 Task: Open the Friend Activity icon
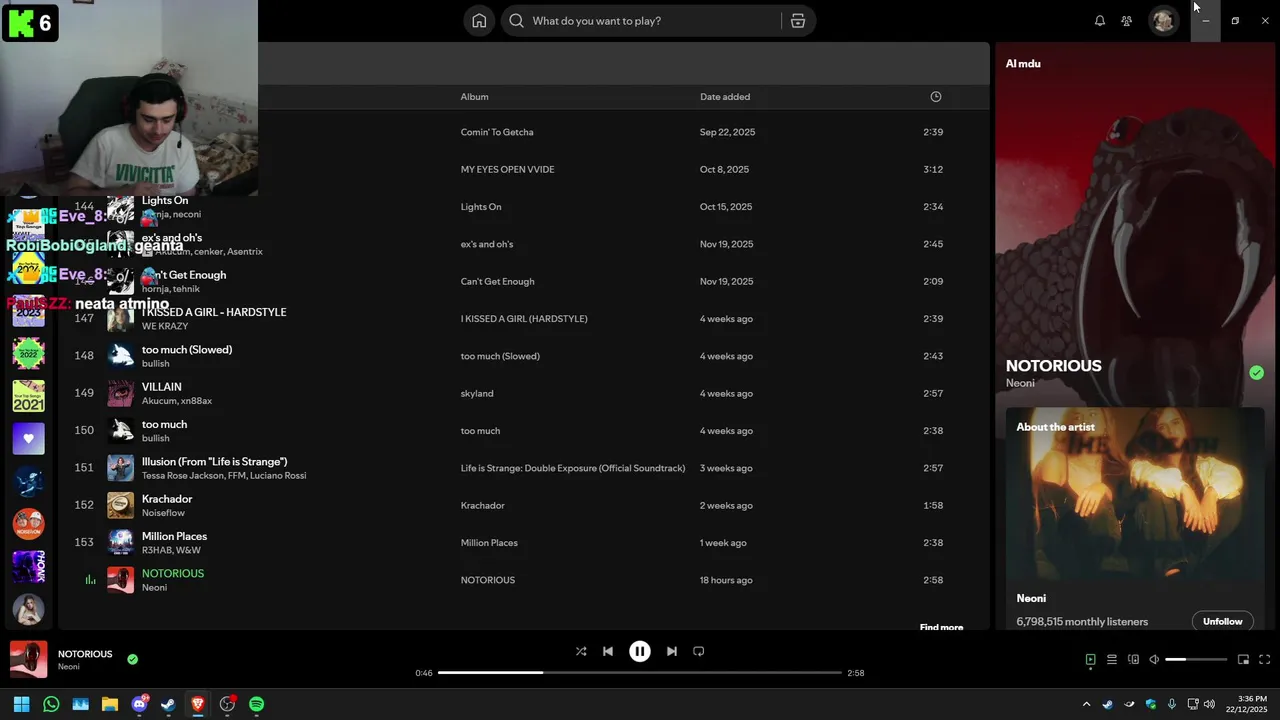pyautogui.click(x=1127, y=21)
